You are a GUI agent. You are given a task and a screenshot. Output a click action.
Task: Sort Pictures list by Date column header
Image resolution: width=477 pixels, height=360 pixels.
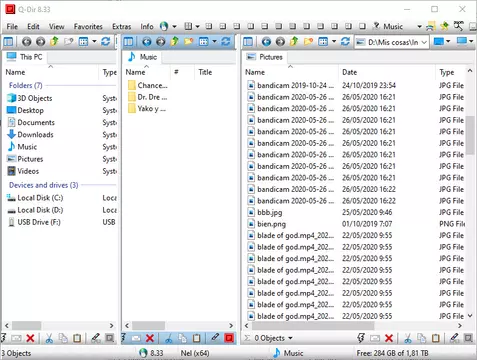[x=349, y=72]
